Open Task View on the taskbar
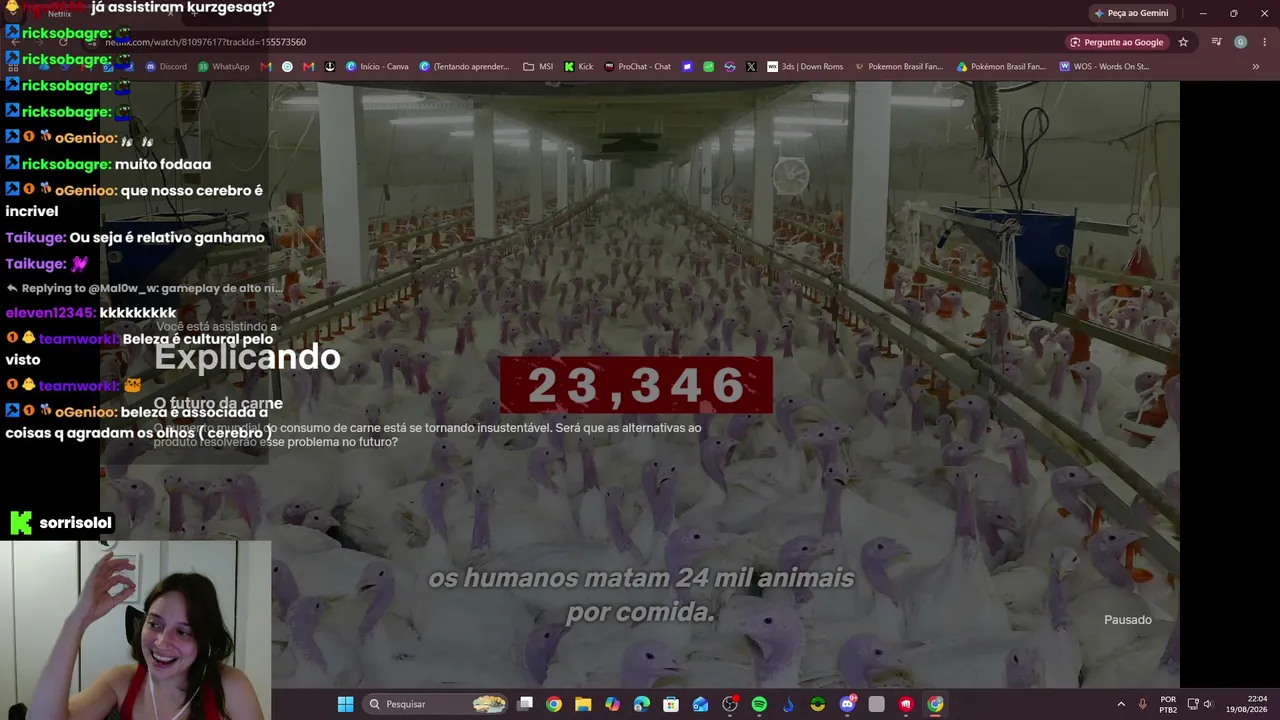The image size is (1280, 720). pyautogui.click(x=525, y=704)
